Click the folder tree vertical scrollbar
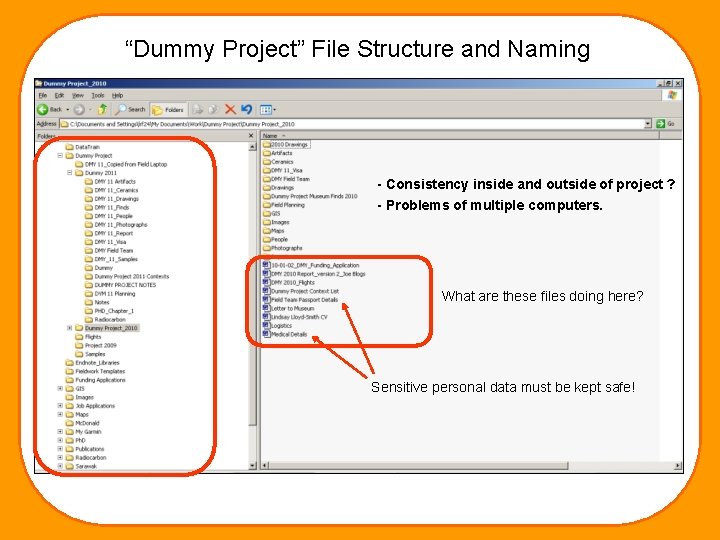The height and width of the screenshot is (540, 720). (x=253, y=306)
